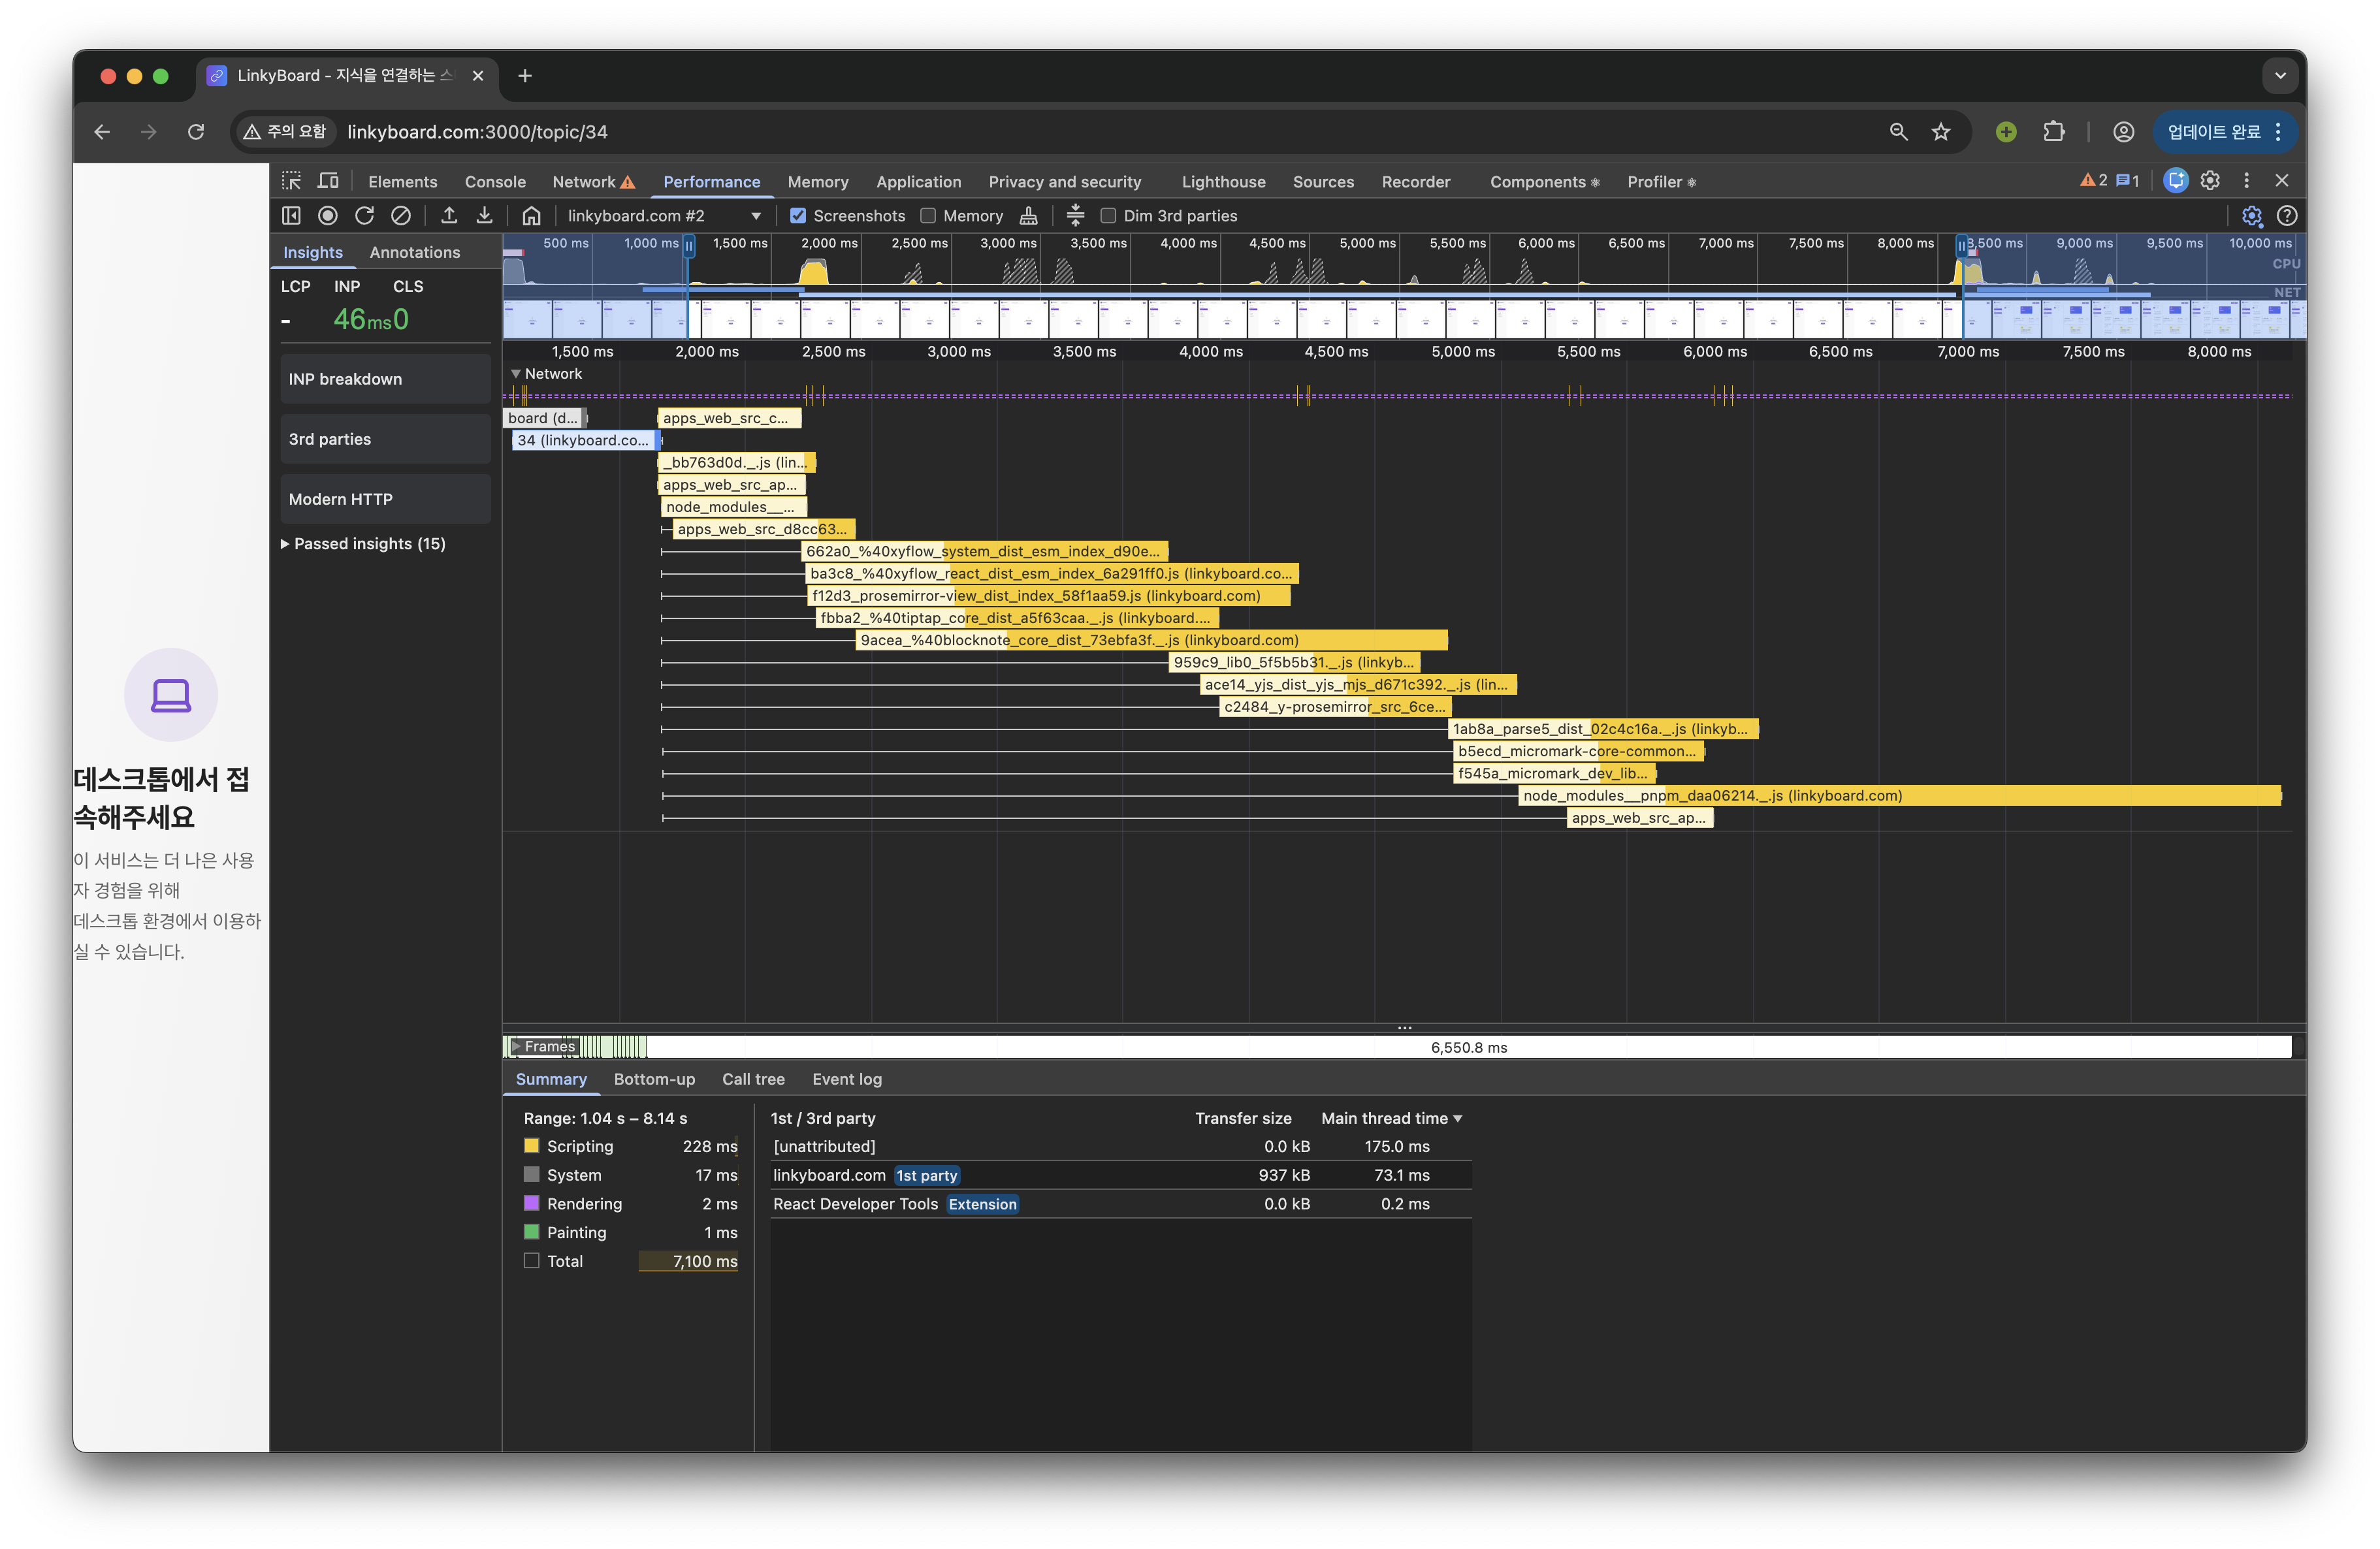This screenshot has height=1549, width=2380.
Task: Disable the Screenshots checkbox
Action: point(798,216)
